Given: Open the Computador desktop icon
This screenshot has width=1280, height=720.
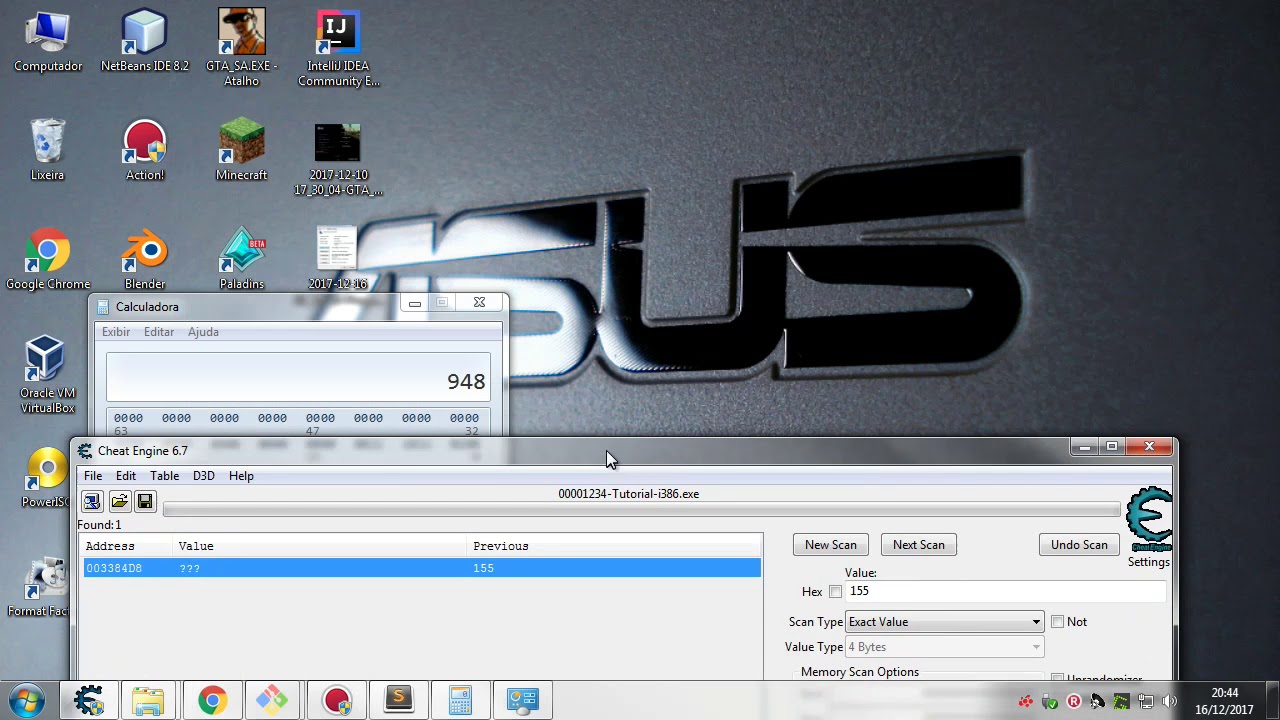Looking at the screenshot, I should (x=48, y=41).
